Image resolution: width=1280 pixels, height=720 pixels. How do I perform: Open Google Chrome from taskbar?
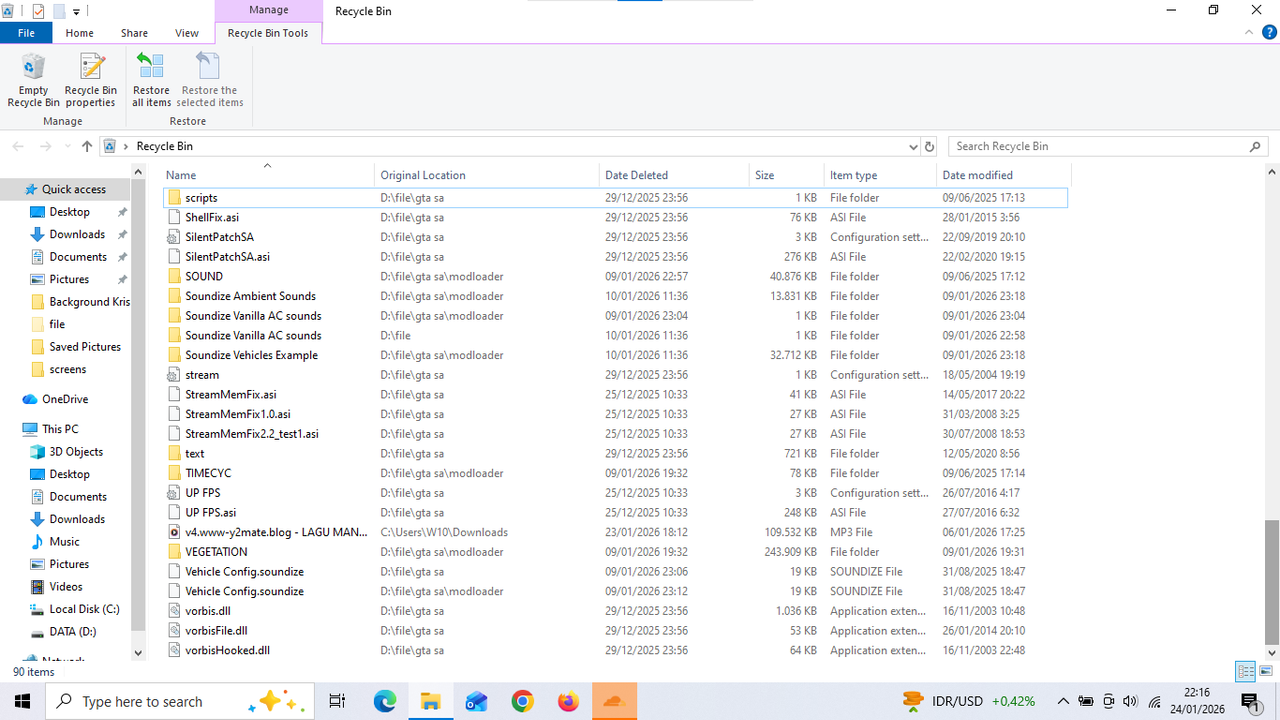pos(522,701)
